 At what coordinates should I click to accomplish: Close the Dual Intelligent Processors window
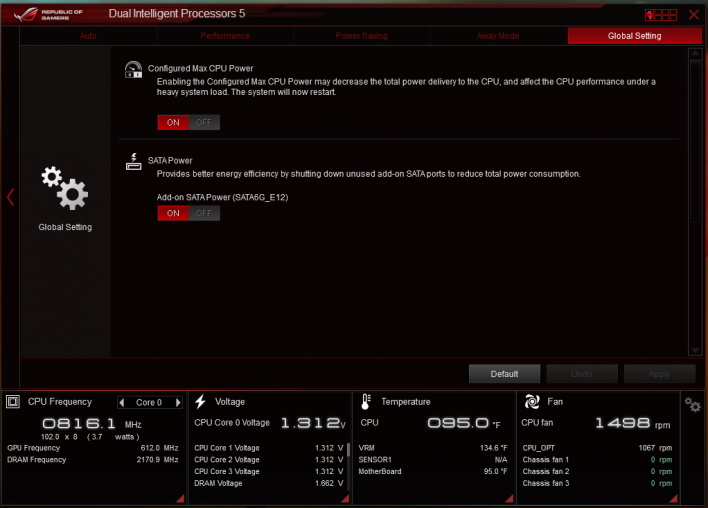[x=694, y=15]
